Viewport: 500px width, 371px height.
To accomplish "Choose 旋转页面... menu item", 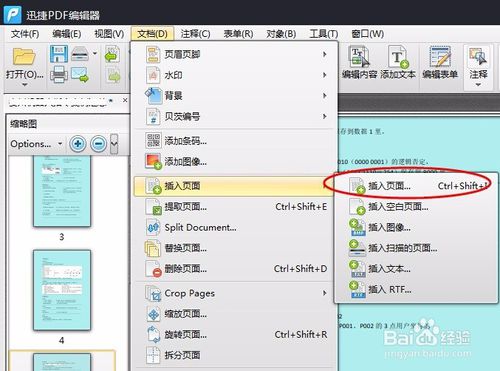I will pyautogui.click(x=233, y=334).
